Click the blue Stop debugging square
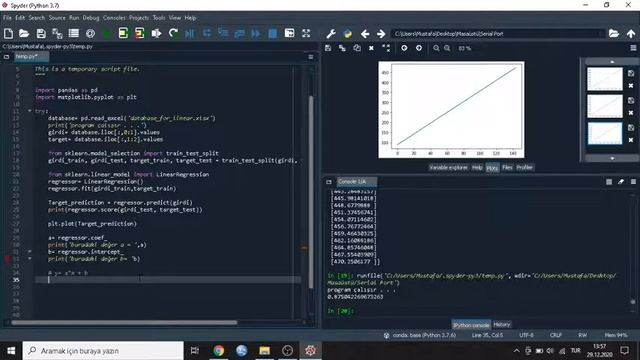 [273, 33]
